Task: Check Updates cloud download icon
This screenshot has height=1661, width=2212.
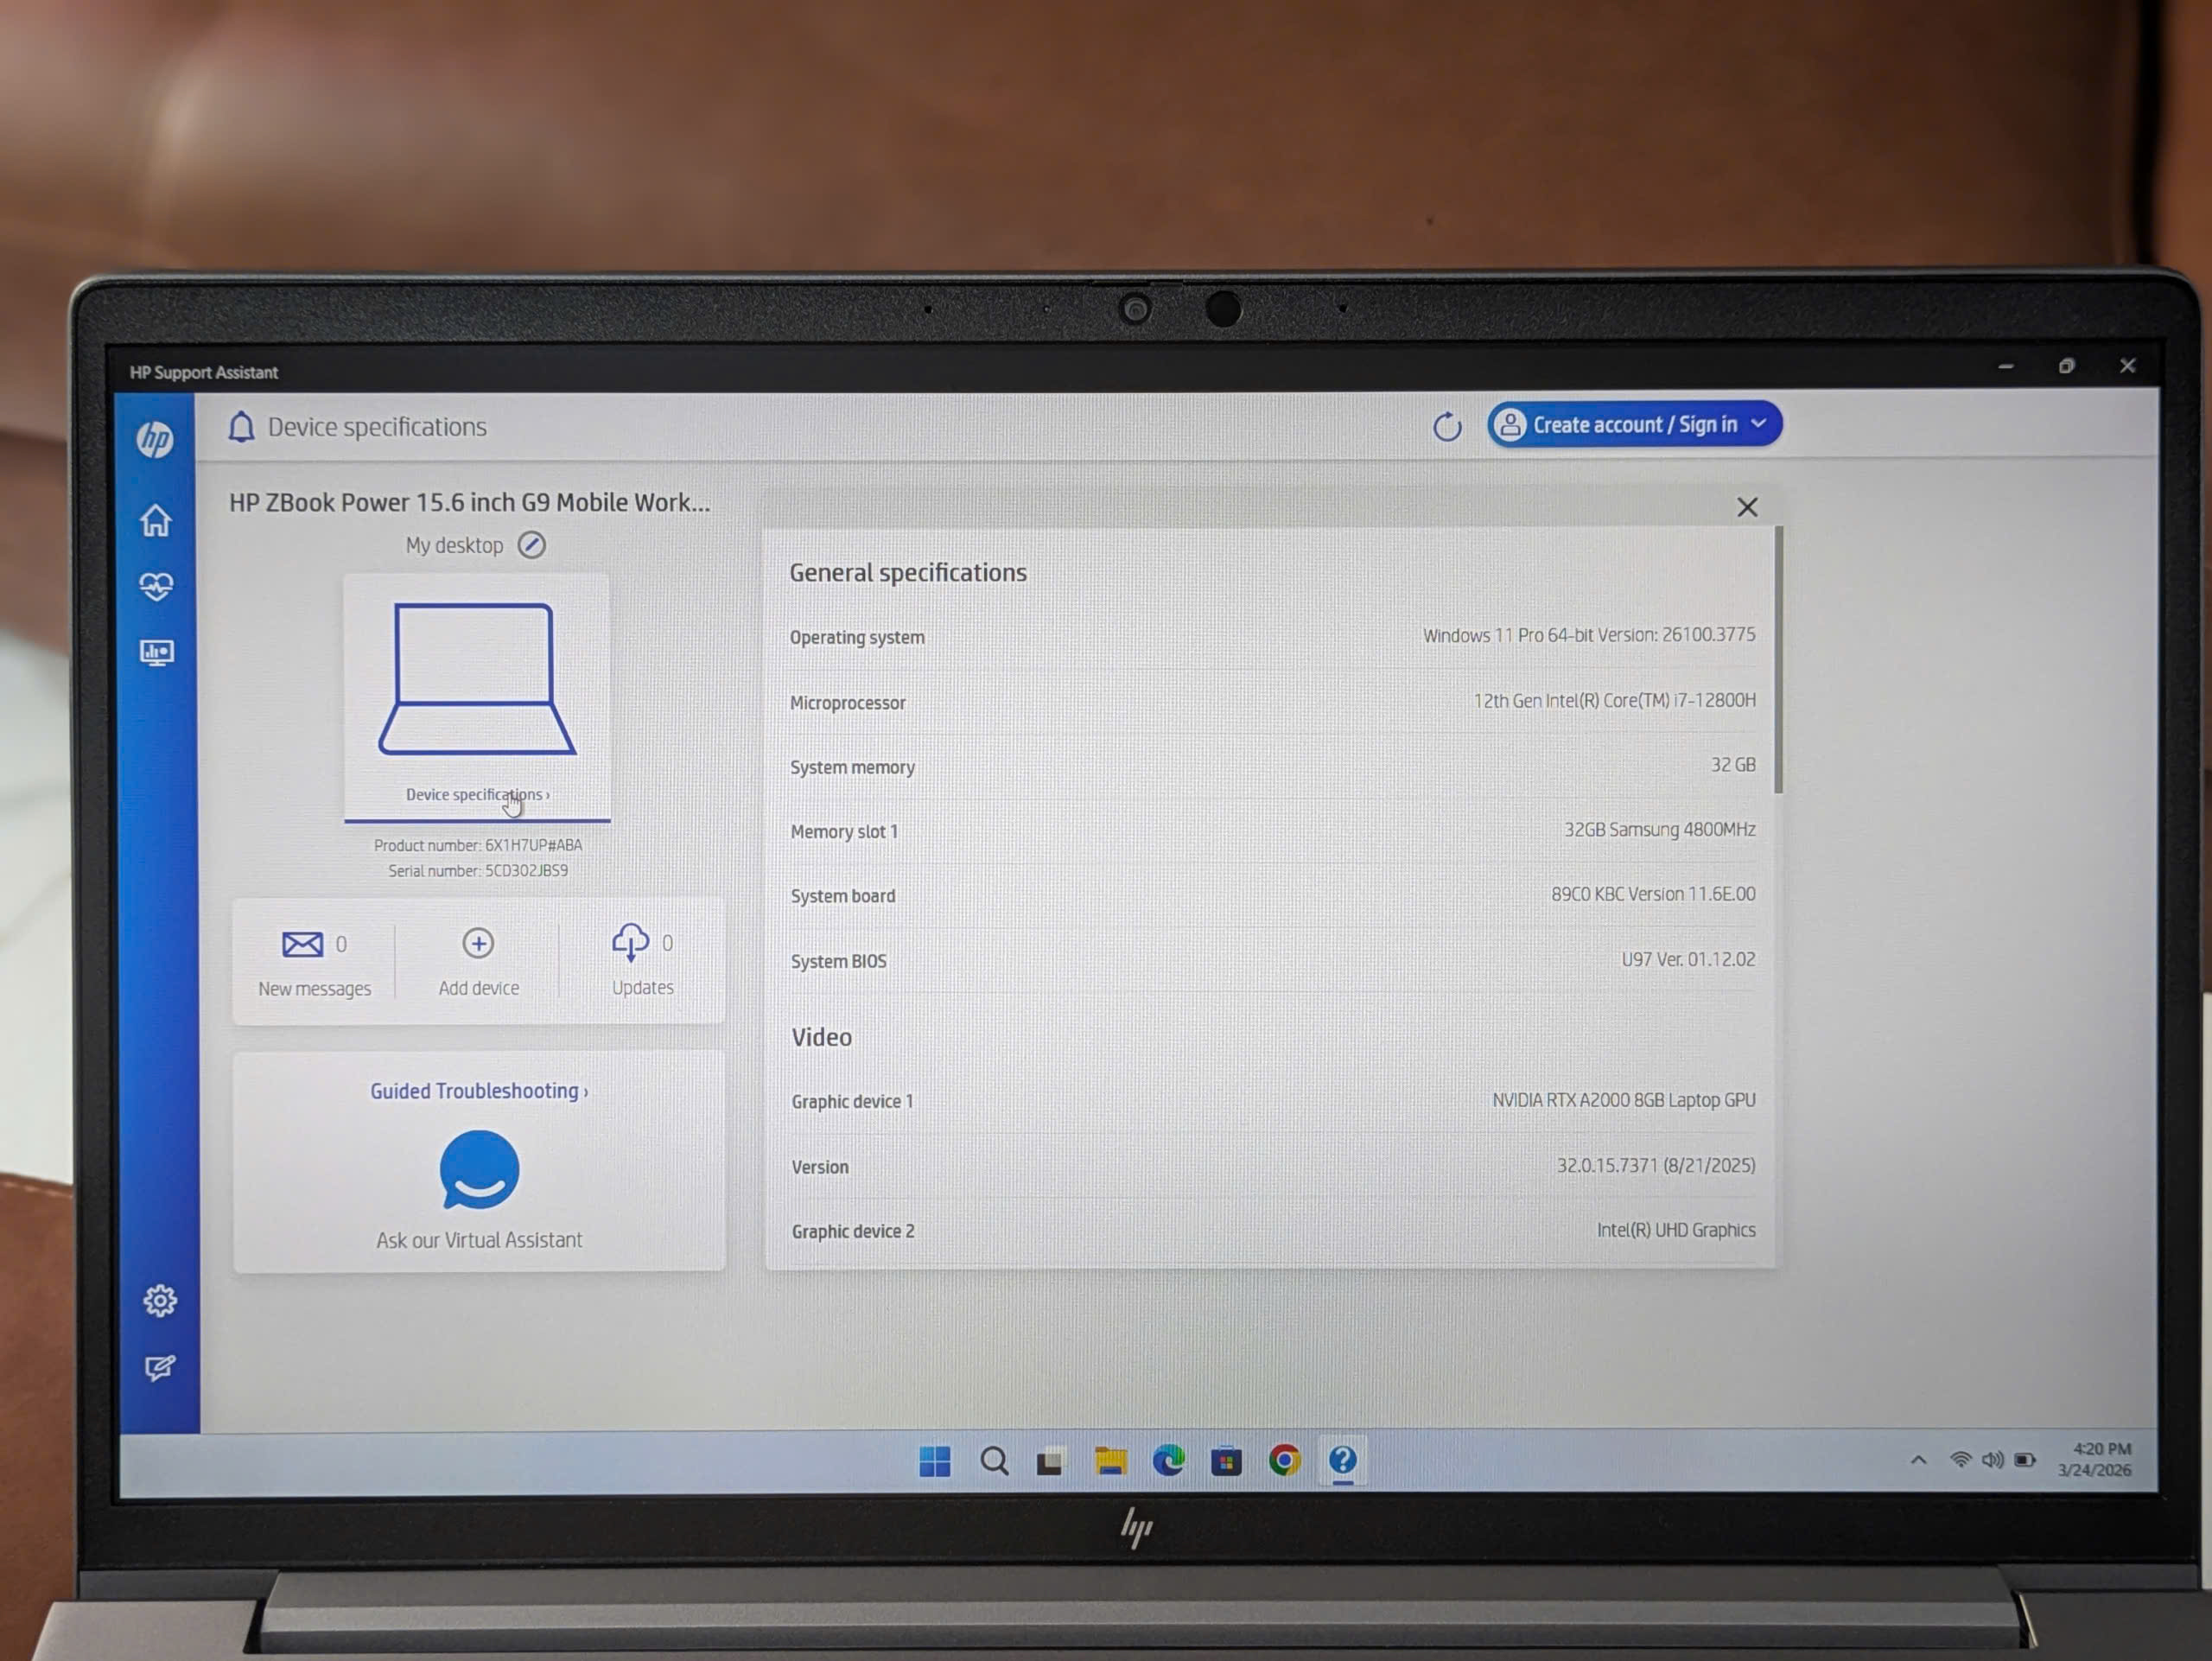Action: coord(630,942)
